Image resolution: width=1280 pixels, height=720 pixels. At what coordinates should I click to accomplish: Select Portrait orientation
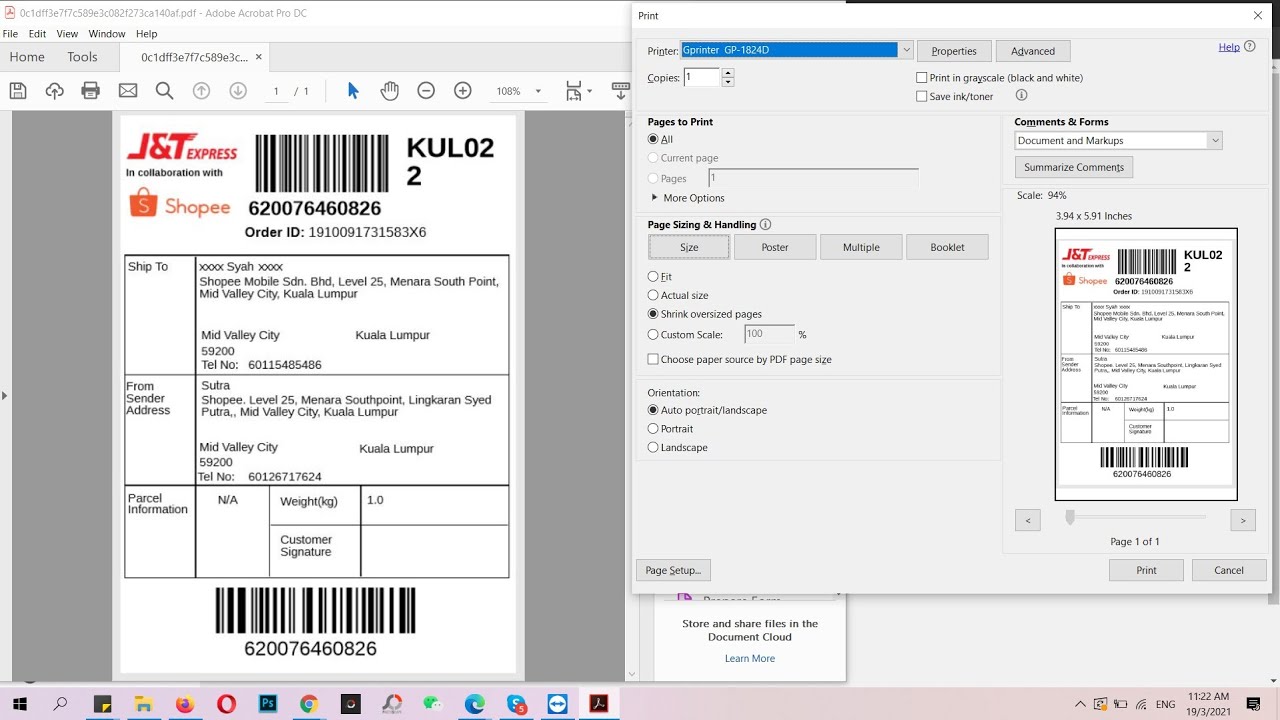pyautogui.click(x=653, y=429)
